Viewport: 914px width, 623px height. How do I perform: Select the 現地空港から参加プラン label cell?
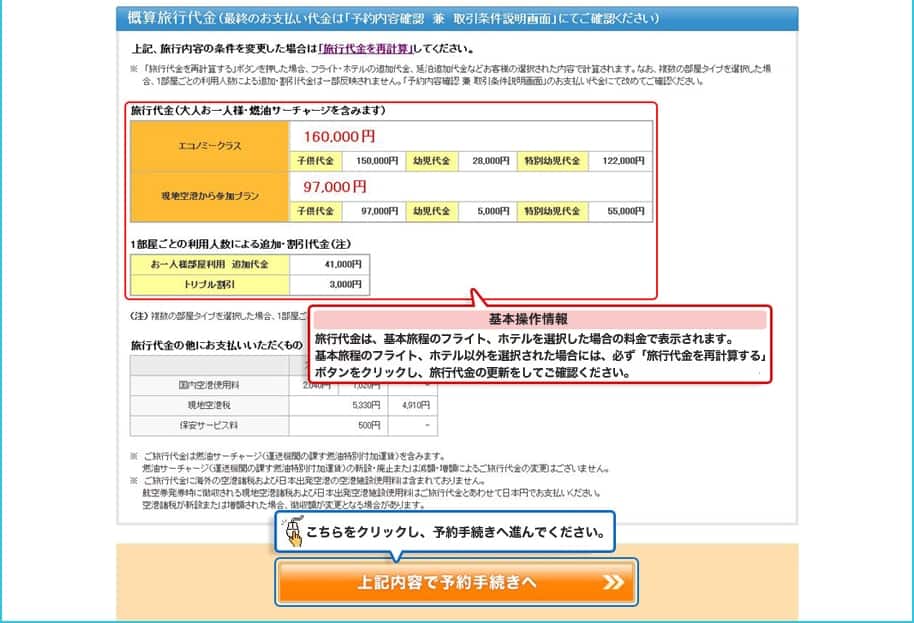209,197
